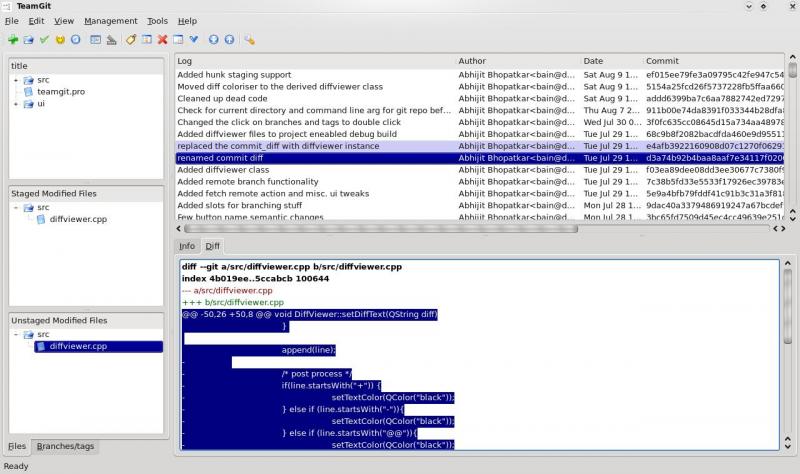Collapse src folder under Unstaged Modified Files
Screen dimensions: 800x474
tap(16, 335)
